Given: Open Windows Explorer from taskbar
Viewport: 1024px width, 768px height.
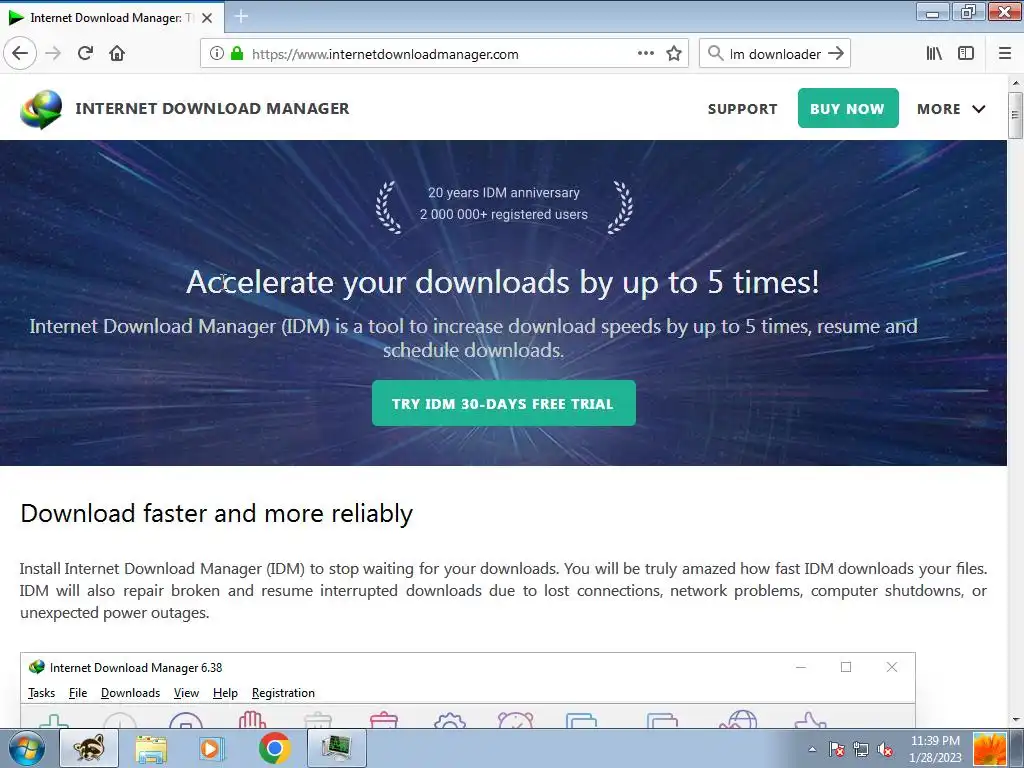Looking at the screenshot, I should [151, 748].
